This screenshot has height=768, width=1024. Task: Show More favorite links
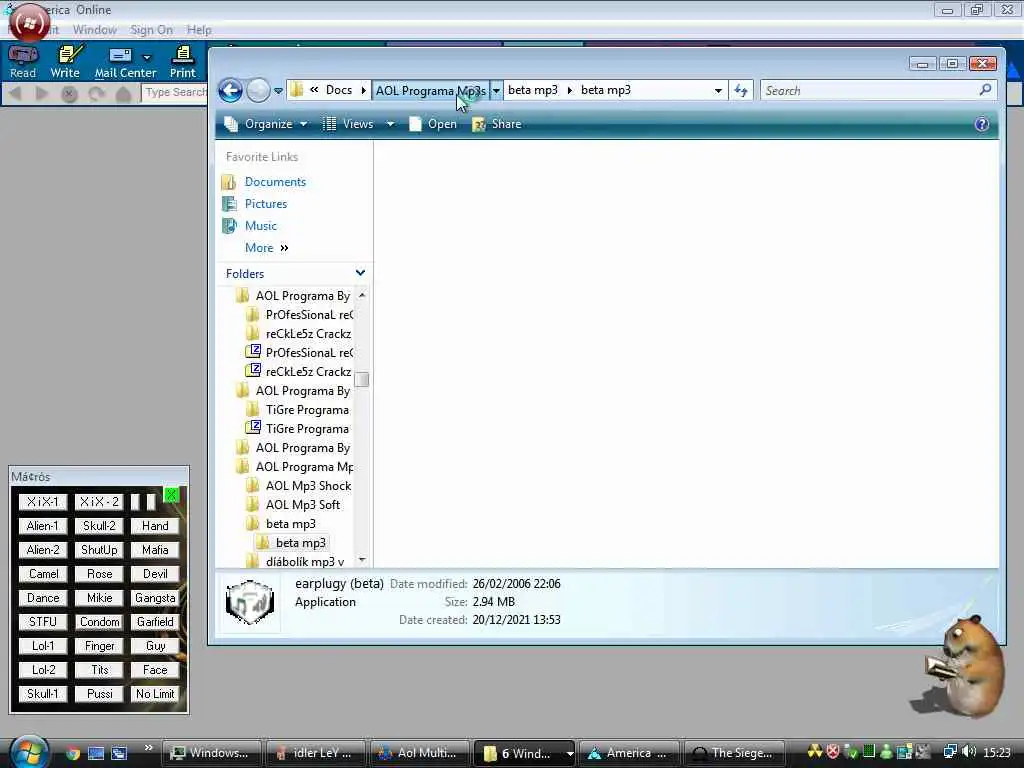266,248
